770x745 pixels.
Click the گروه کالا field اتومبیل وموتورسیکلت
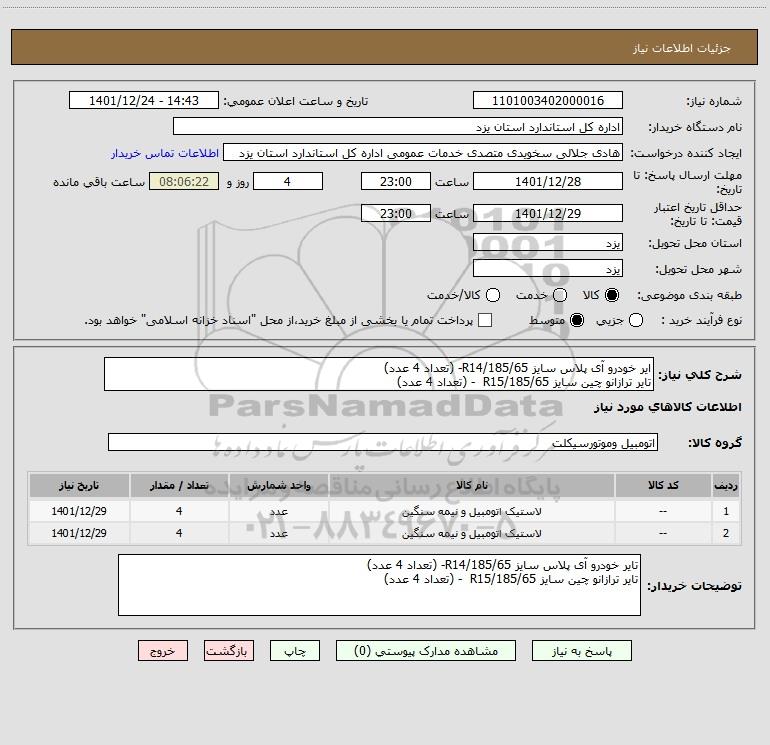[x=383, y=442]
